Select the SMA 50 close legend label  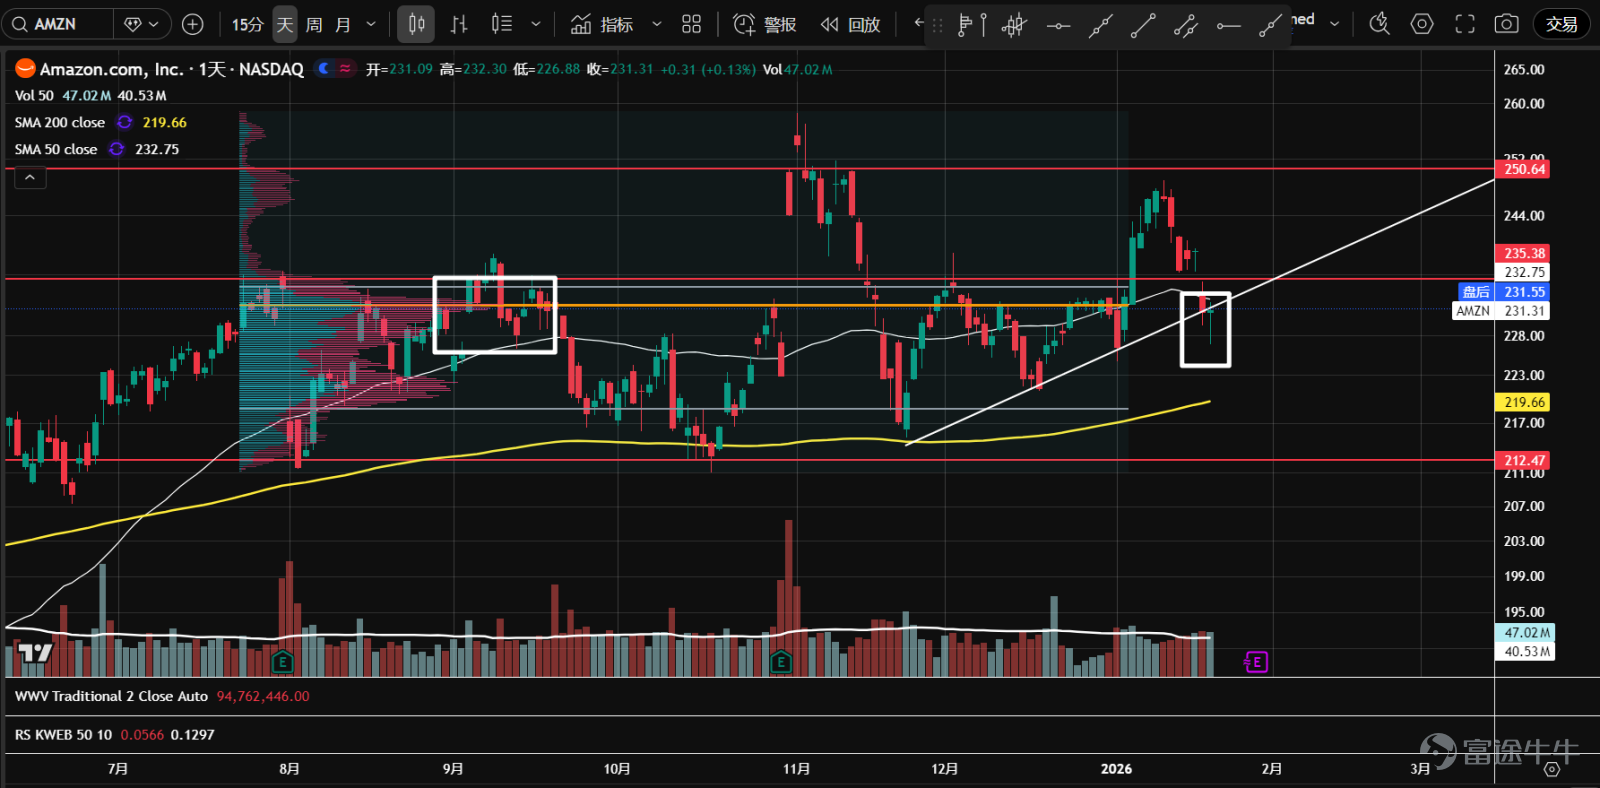coord(56,149)
